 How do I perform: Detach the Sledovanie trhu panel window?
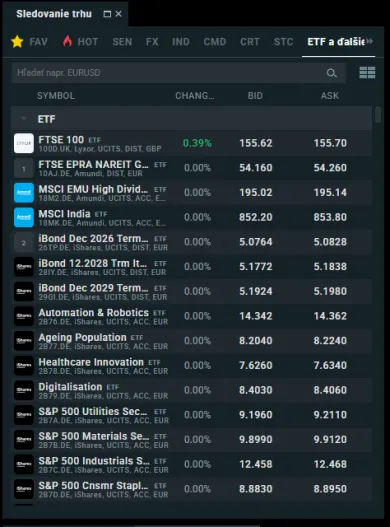tap(107, 14)
